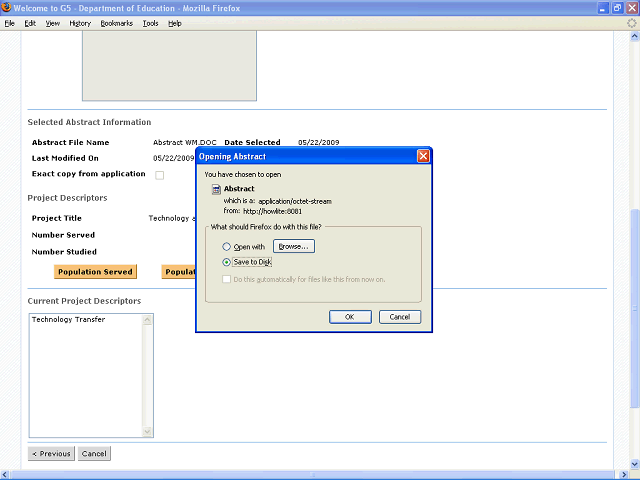The image size is (640, 480).
Task: Select Technology Transfer in descriptors list
Action: pyautogui.click(x=68, y=320)
